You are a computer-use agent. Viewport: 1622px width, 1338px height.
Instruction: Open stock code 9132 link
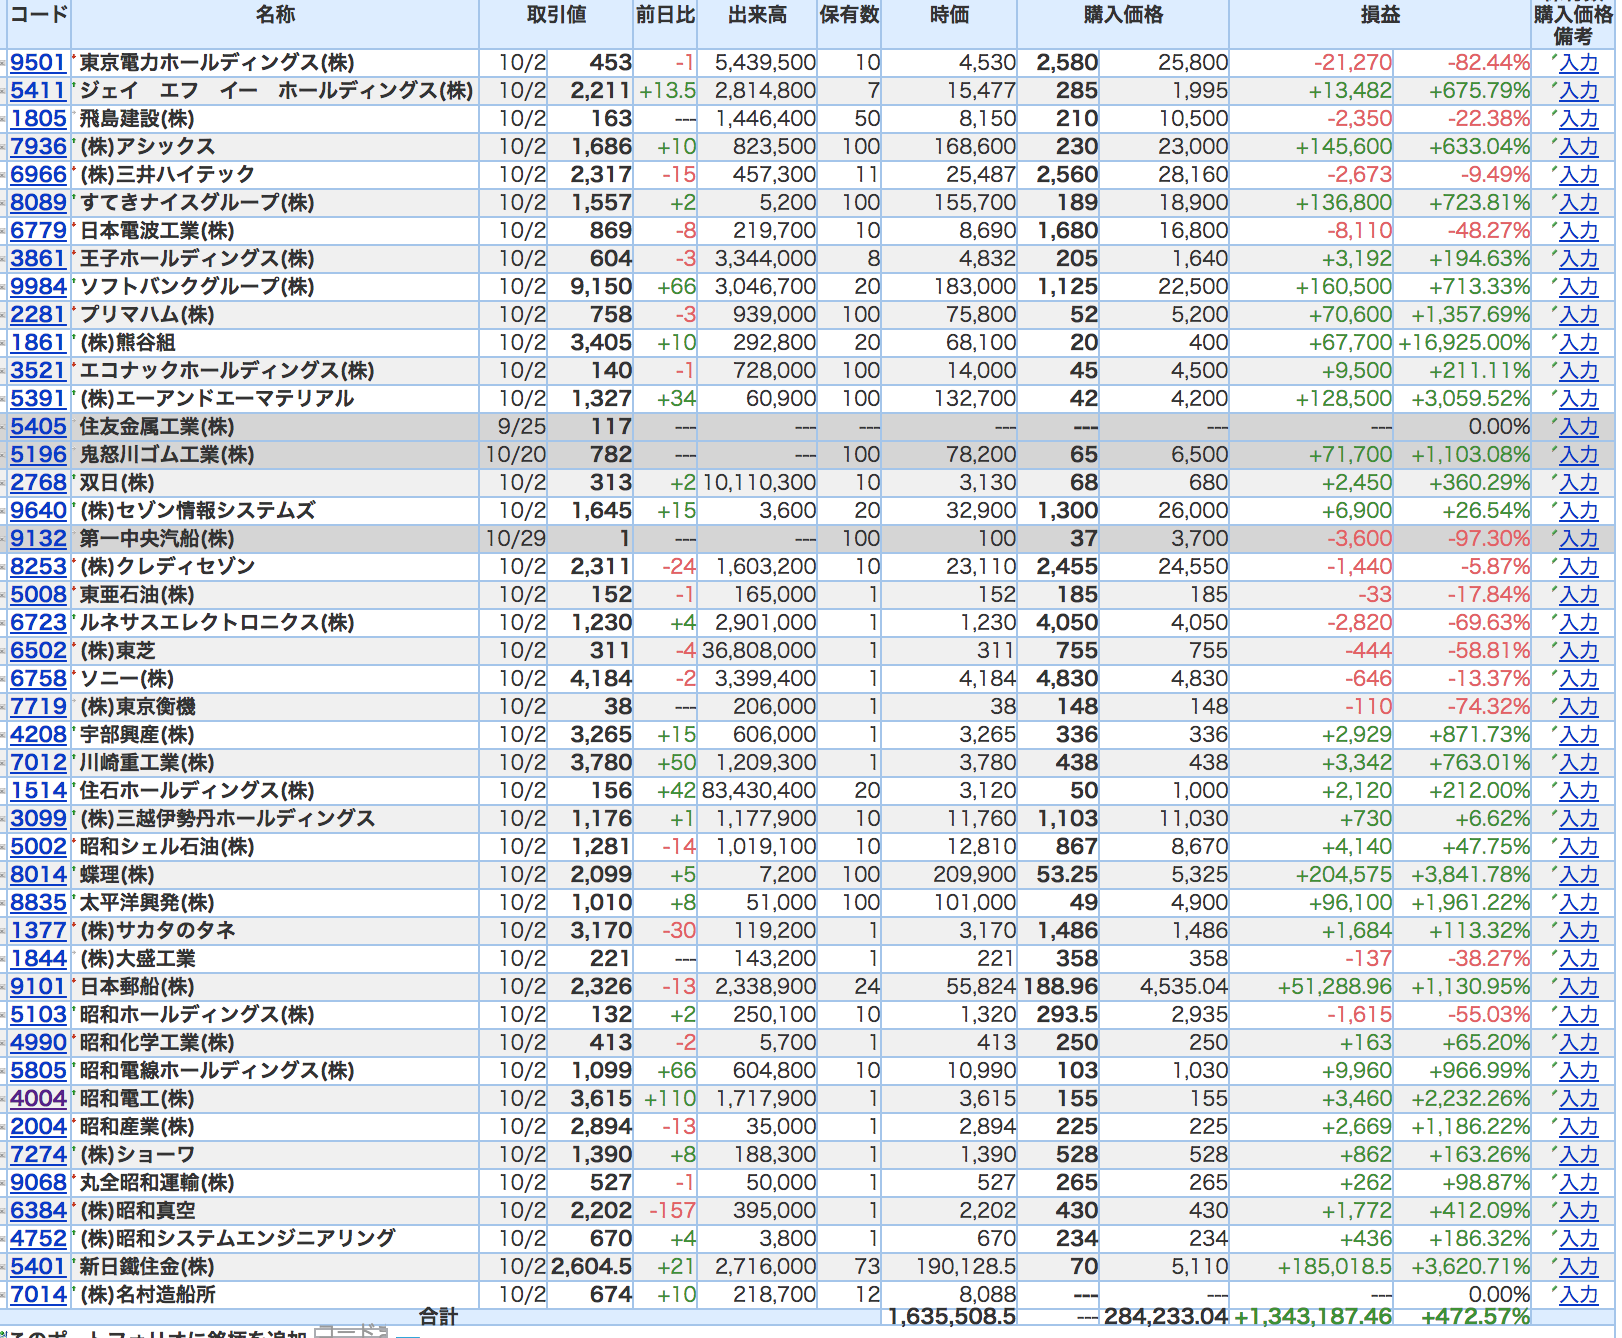[x=38, y=538]
